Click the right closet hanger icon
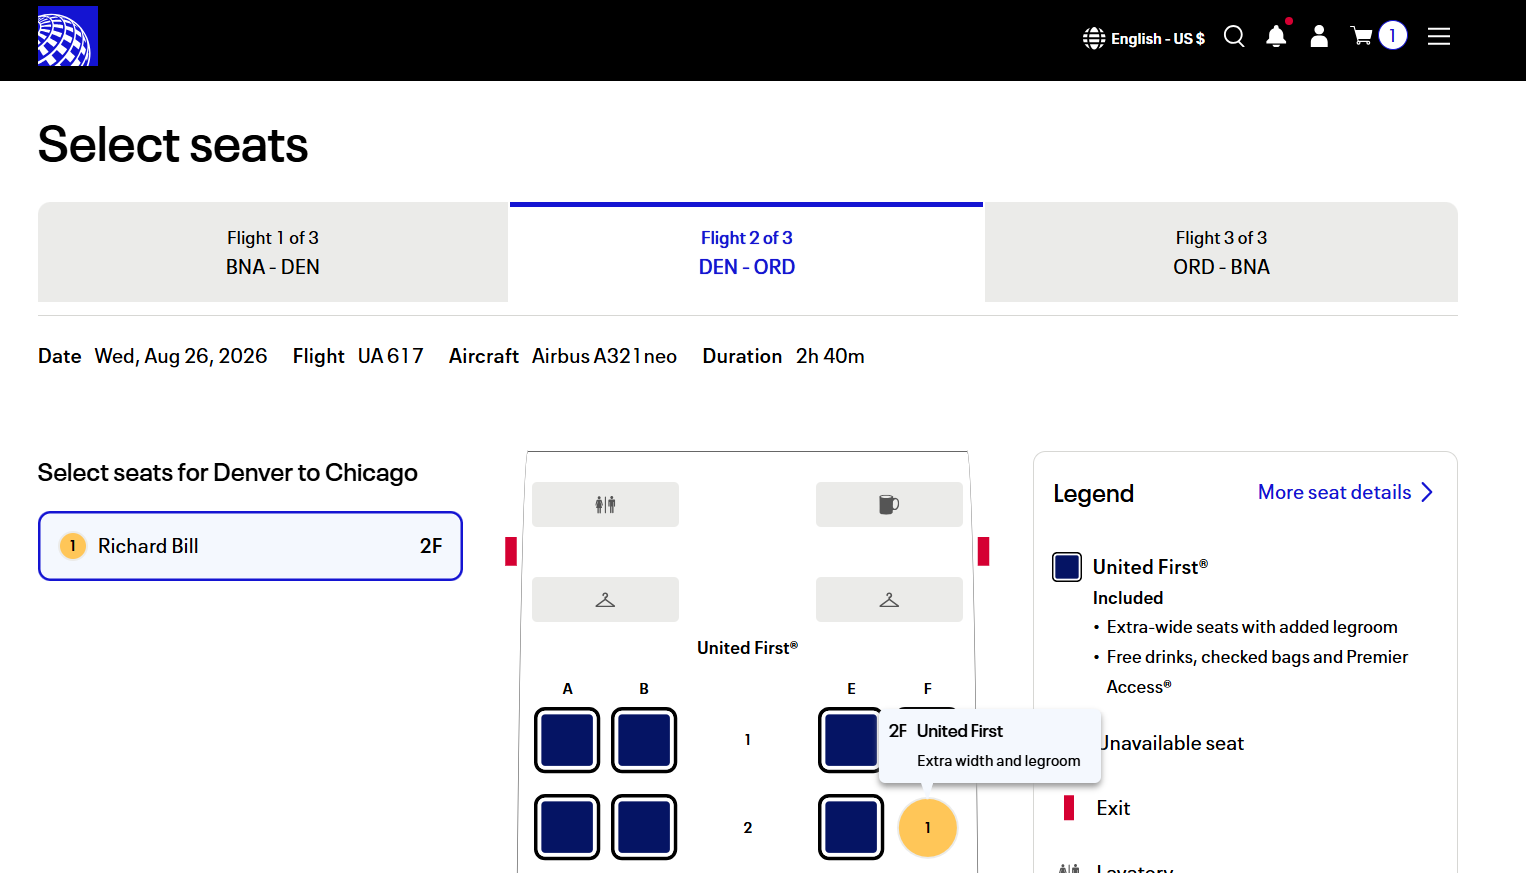The image size is (1526, 873). click(889, 599)
